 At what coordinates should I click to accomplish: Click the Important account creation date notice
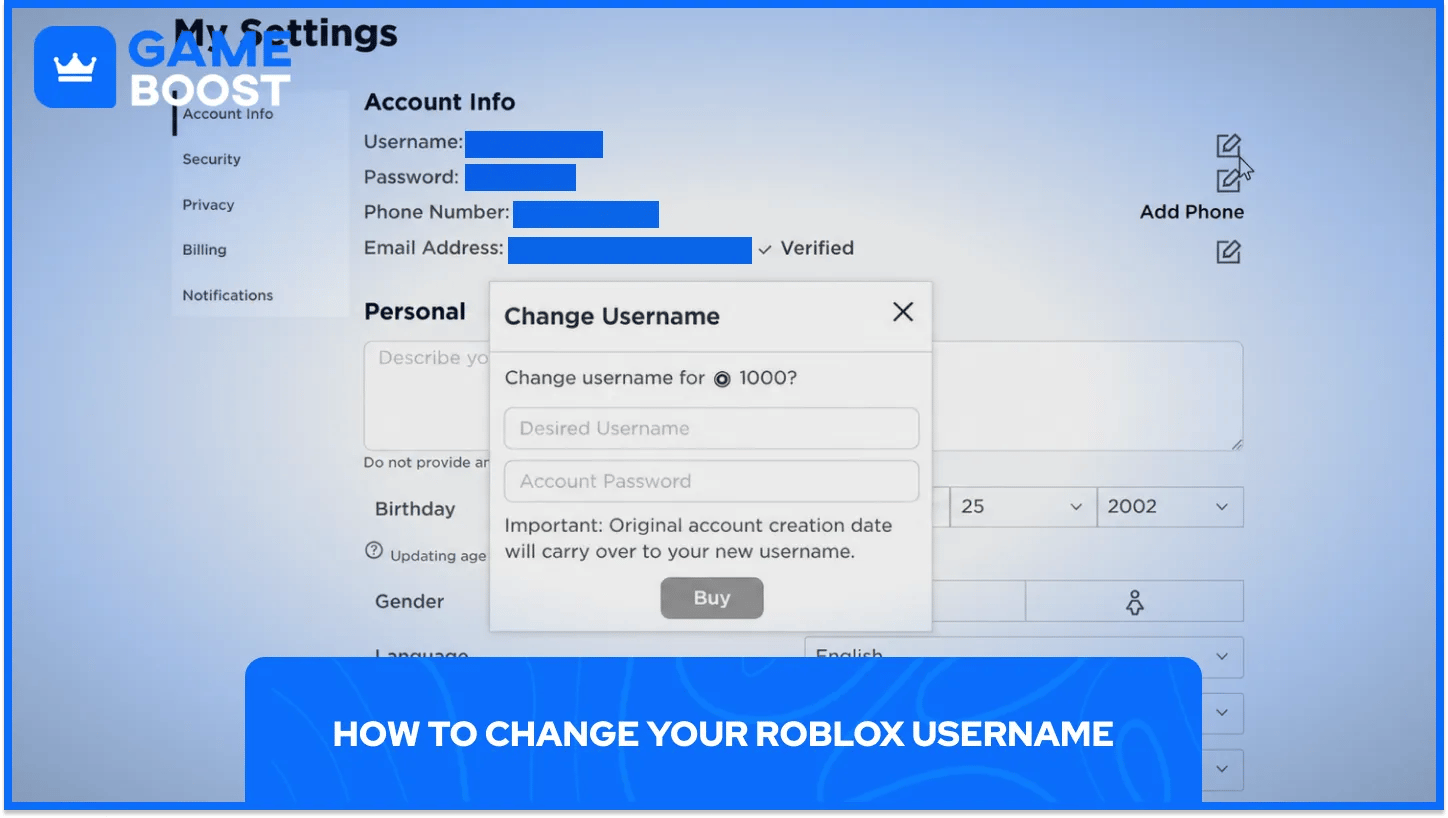(698, 538)
